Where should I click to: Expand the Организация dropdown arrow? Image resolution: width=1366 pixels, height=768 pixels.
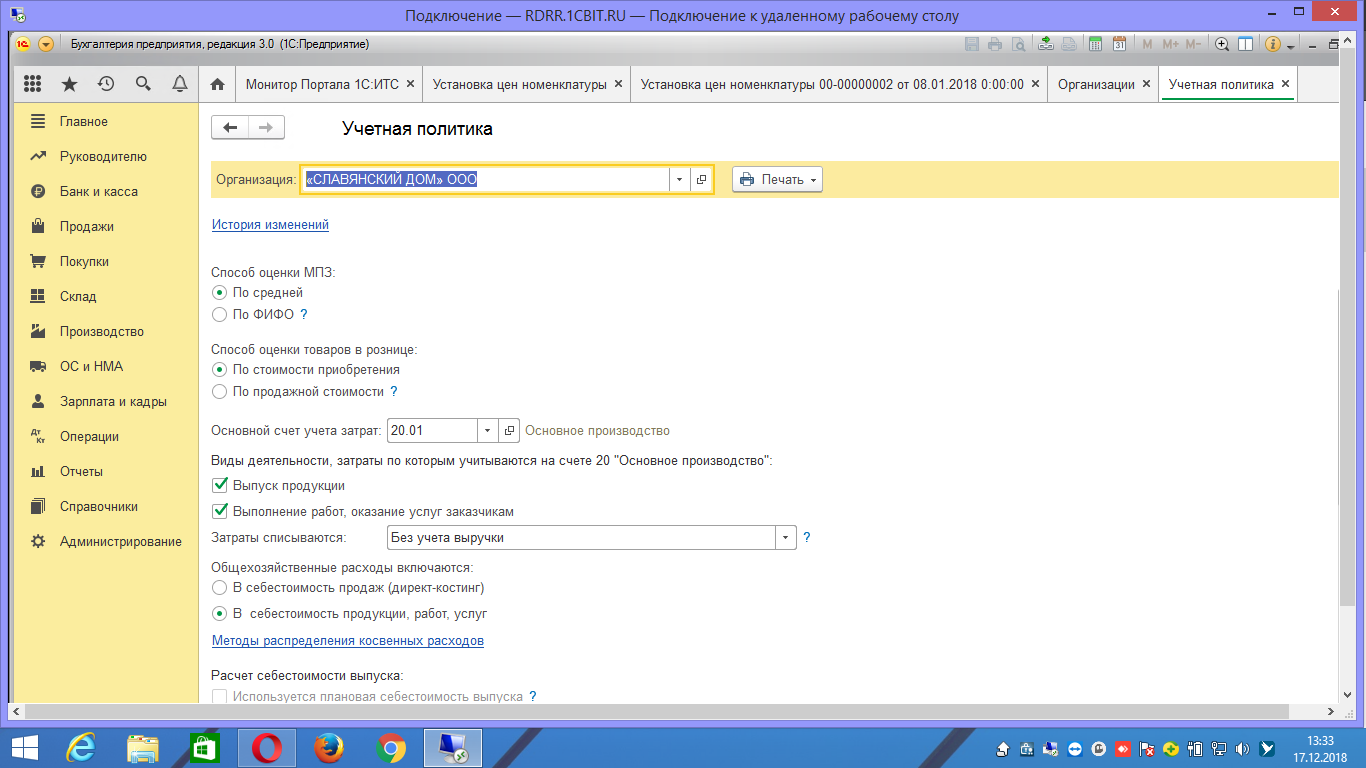[680, 179]
